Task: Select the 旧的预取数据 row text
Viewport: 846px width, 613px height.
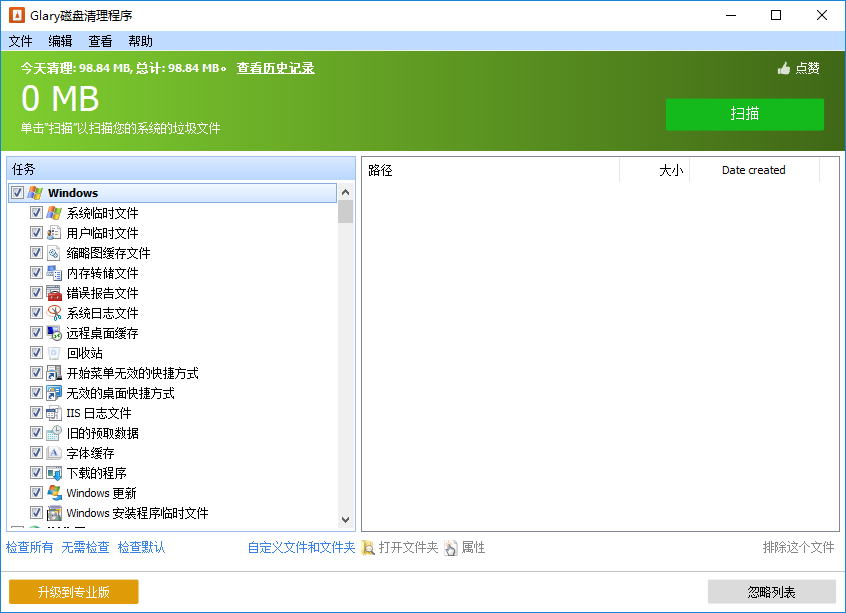Action: (x=103, y=433)
